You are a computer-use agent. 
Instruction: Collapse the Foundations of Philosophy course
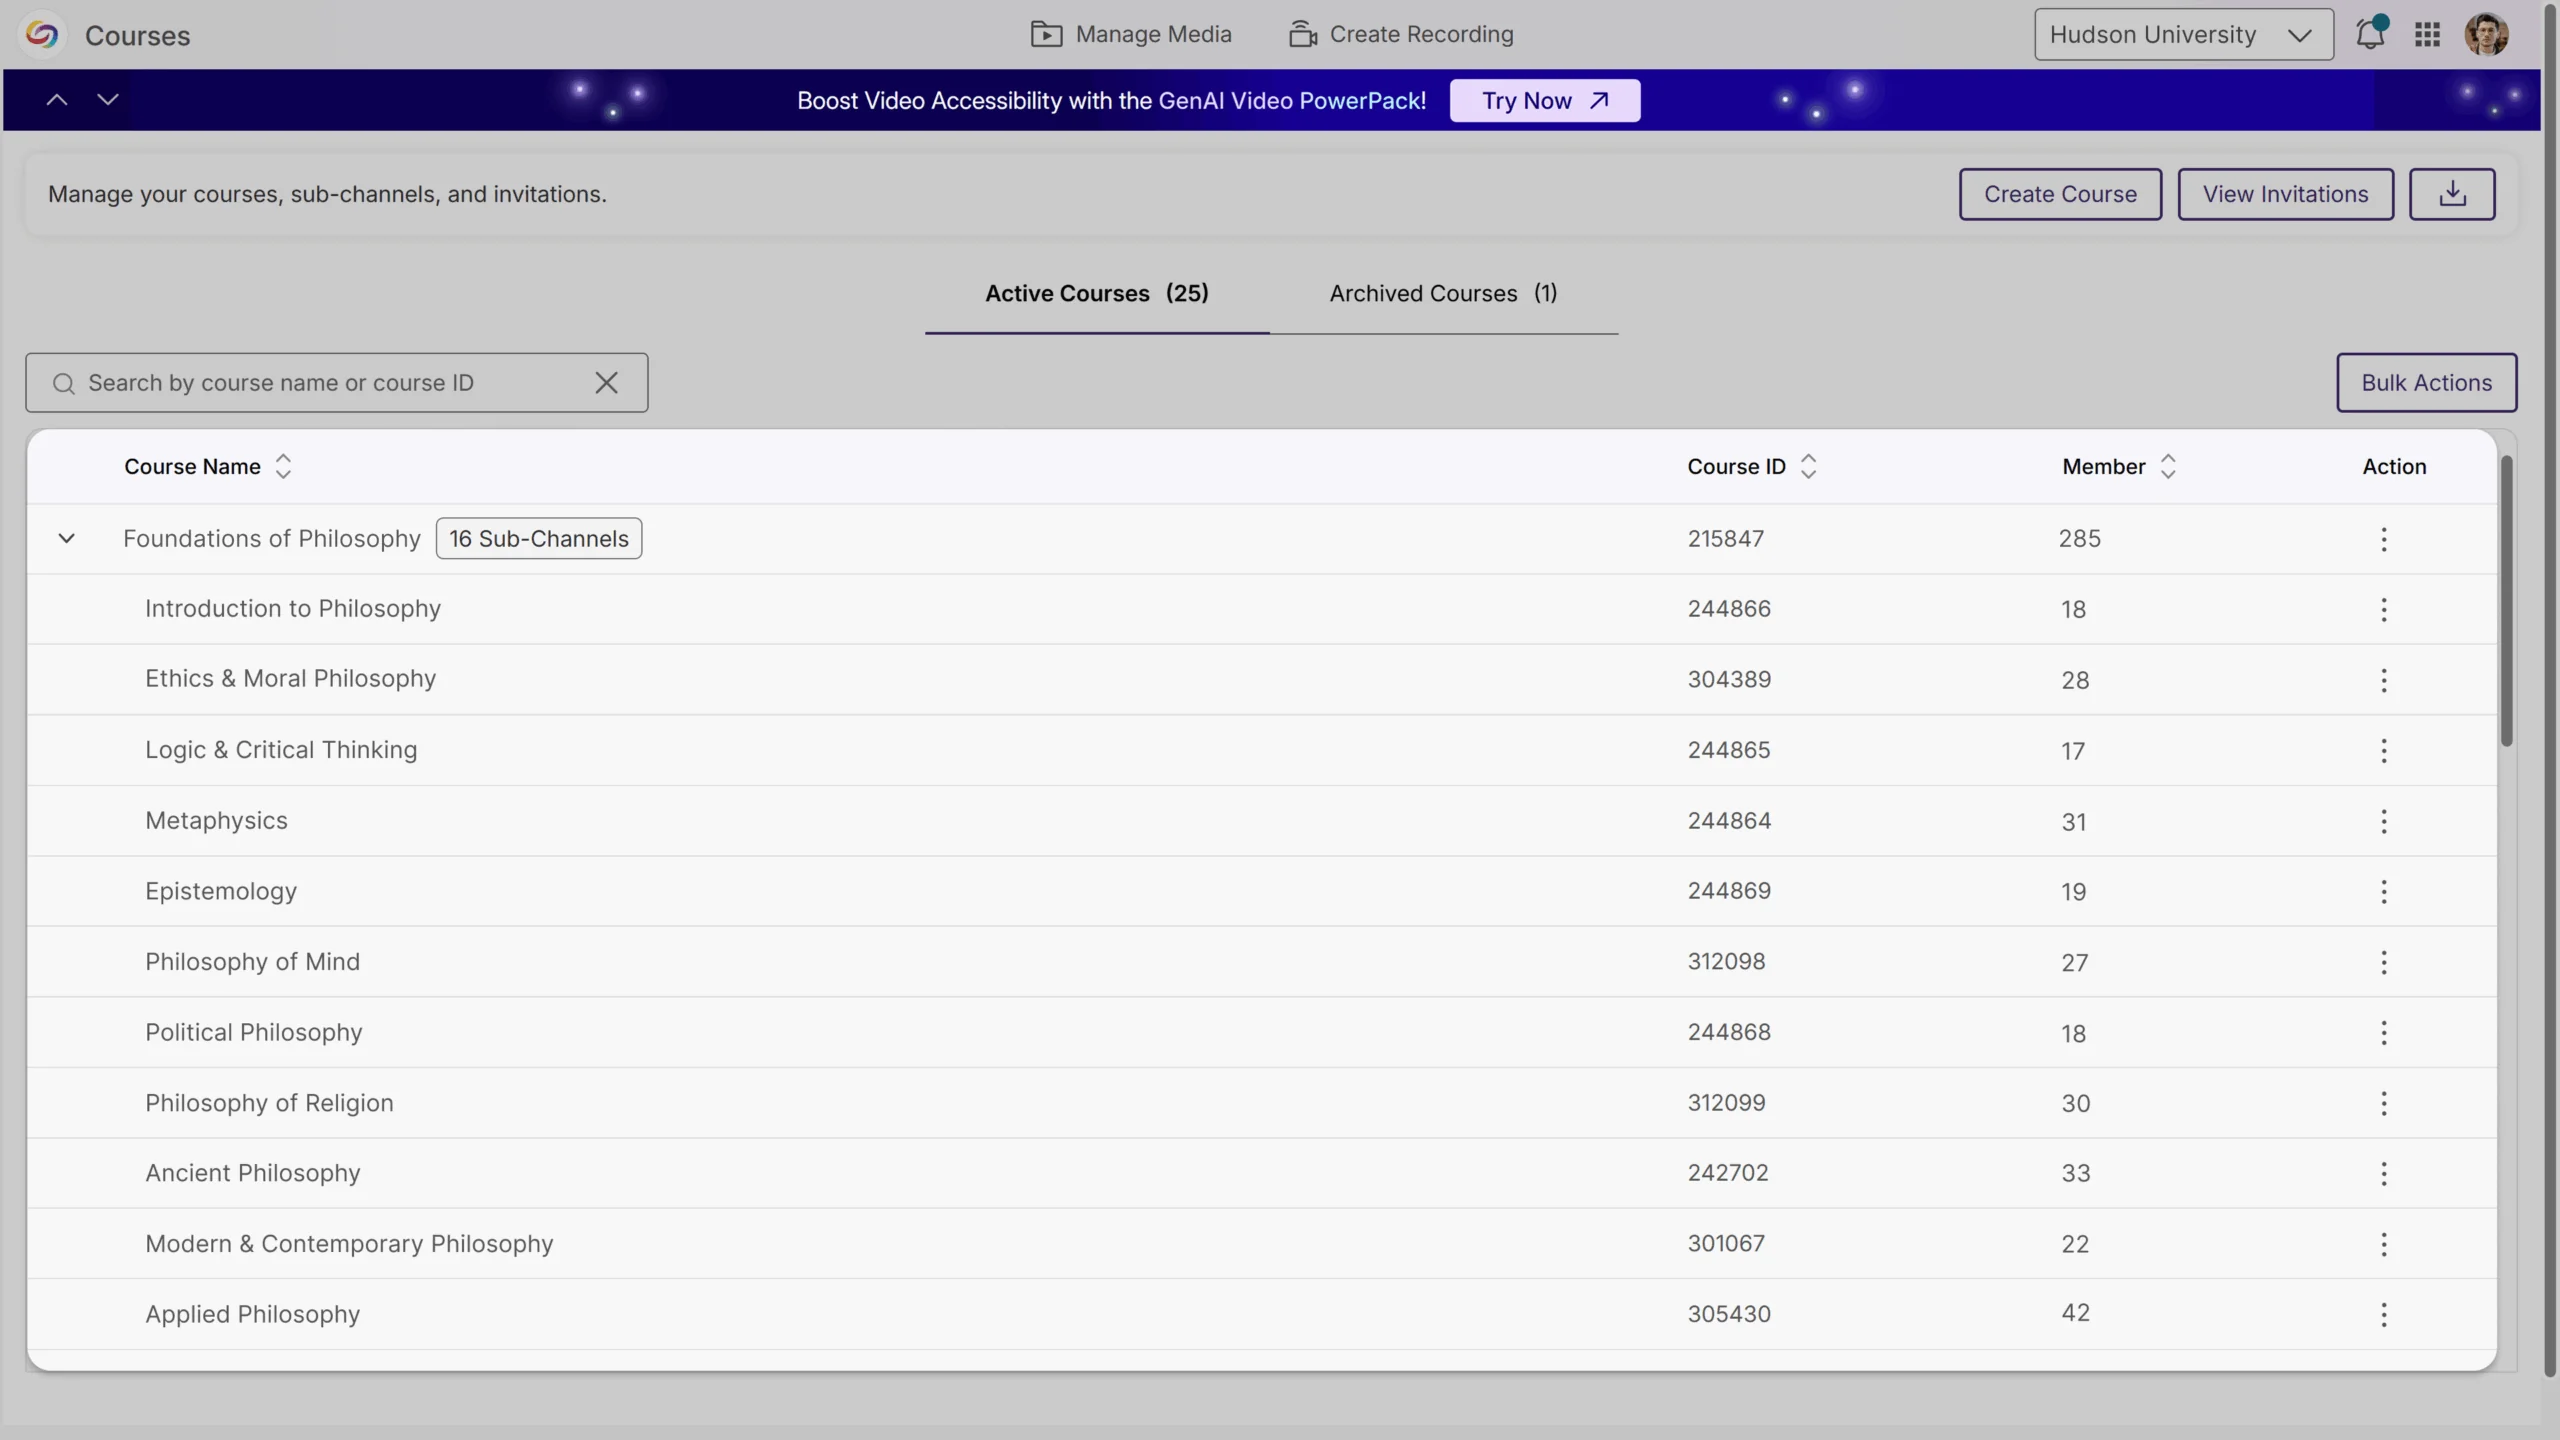66,538
